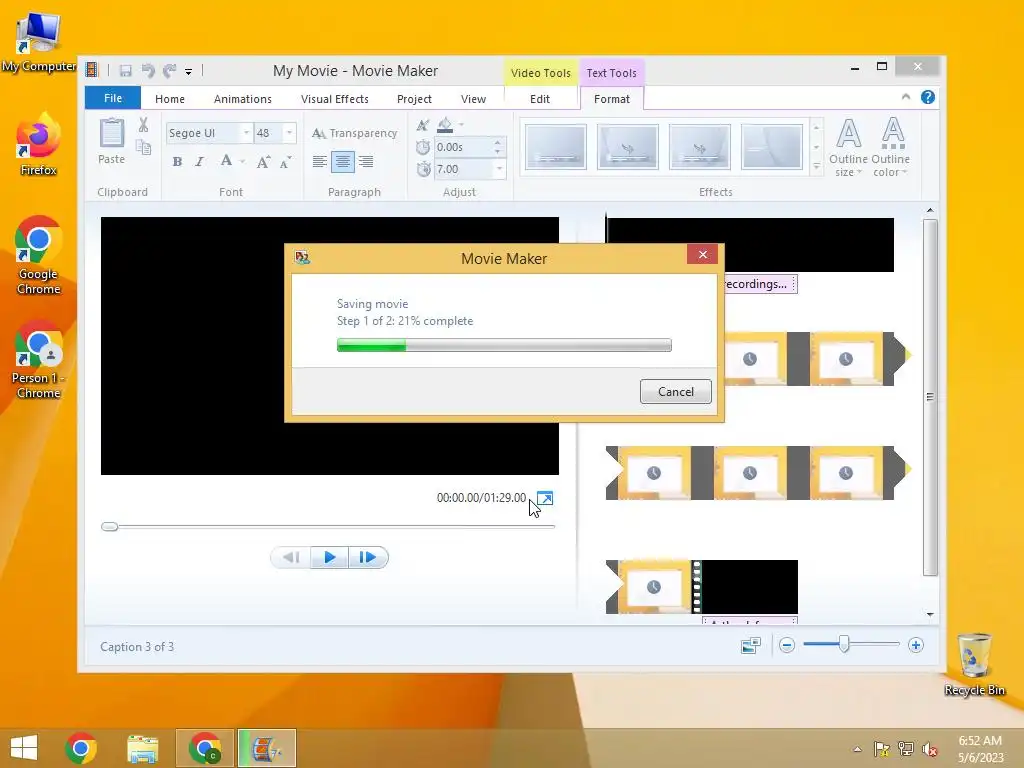Viewport: 1024px width, 768px height.
Task: Open the font color dropdown arrow
Action: pos(242,161)
